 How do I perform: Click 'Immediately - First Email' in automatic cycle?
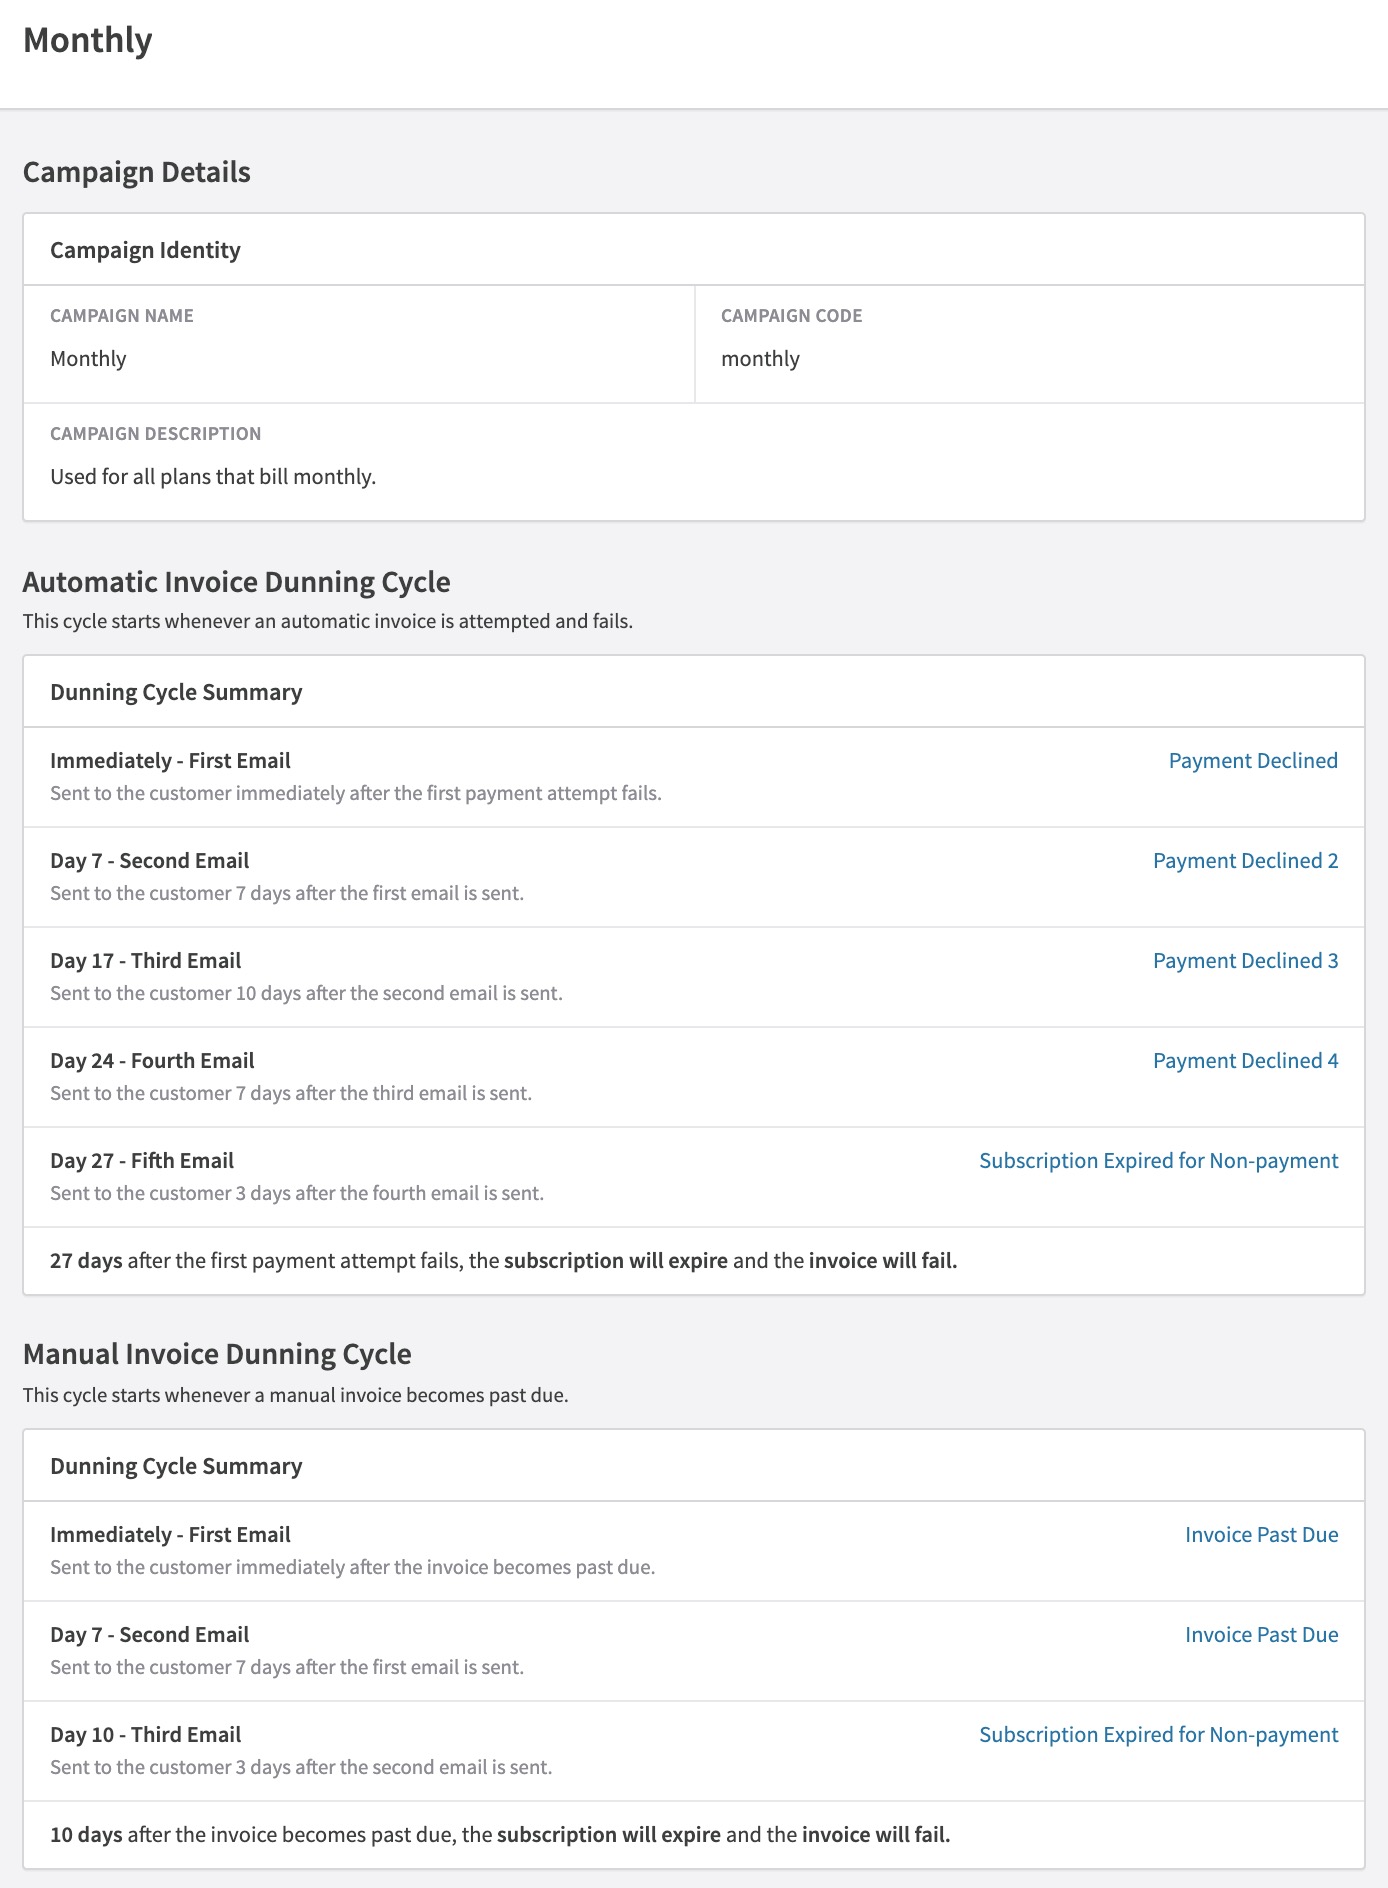coord(170,761)
